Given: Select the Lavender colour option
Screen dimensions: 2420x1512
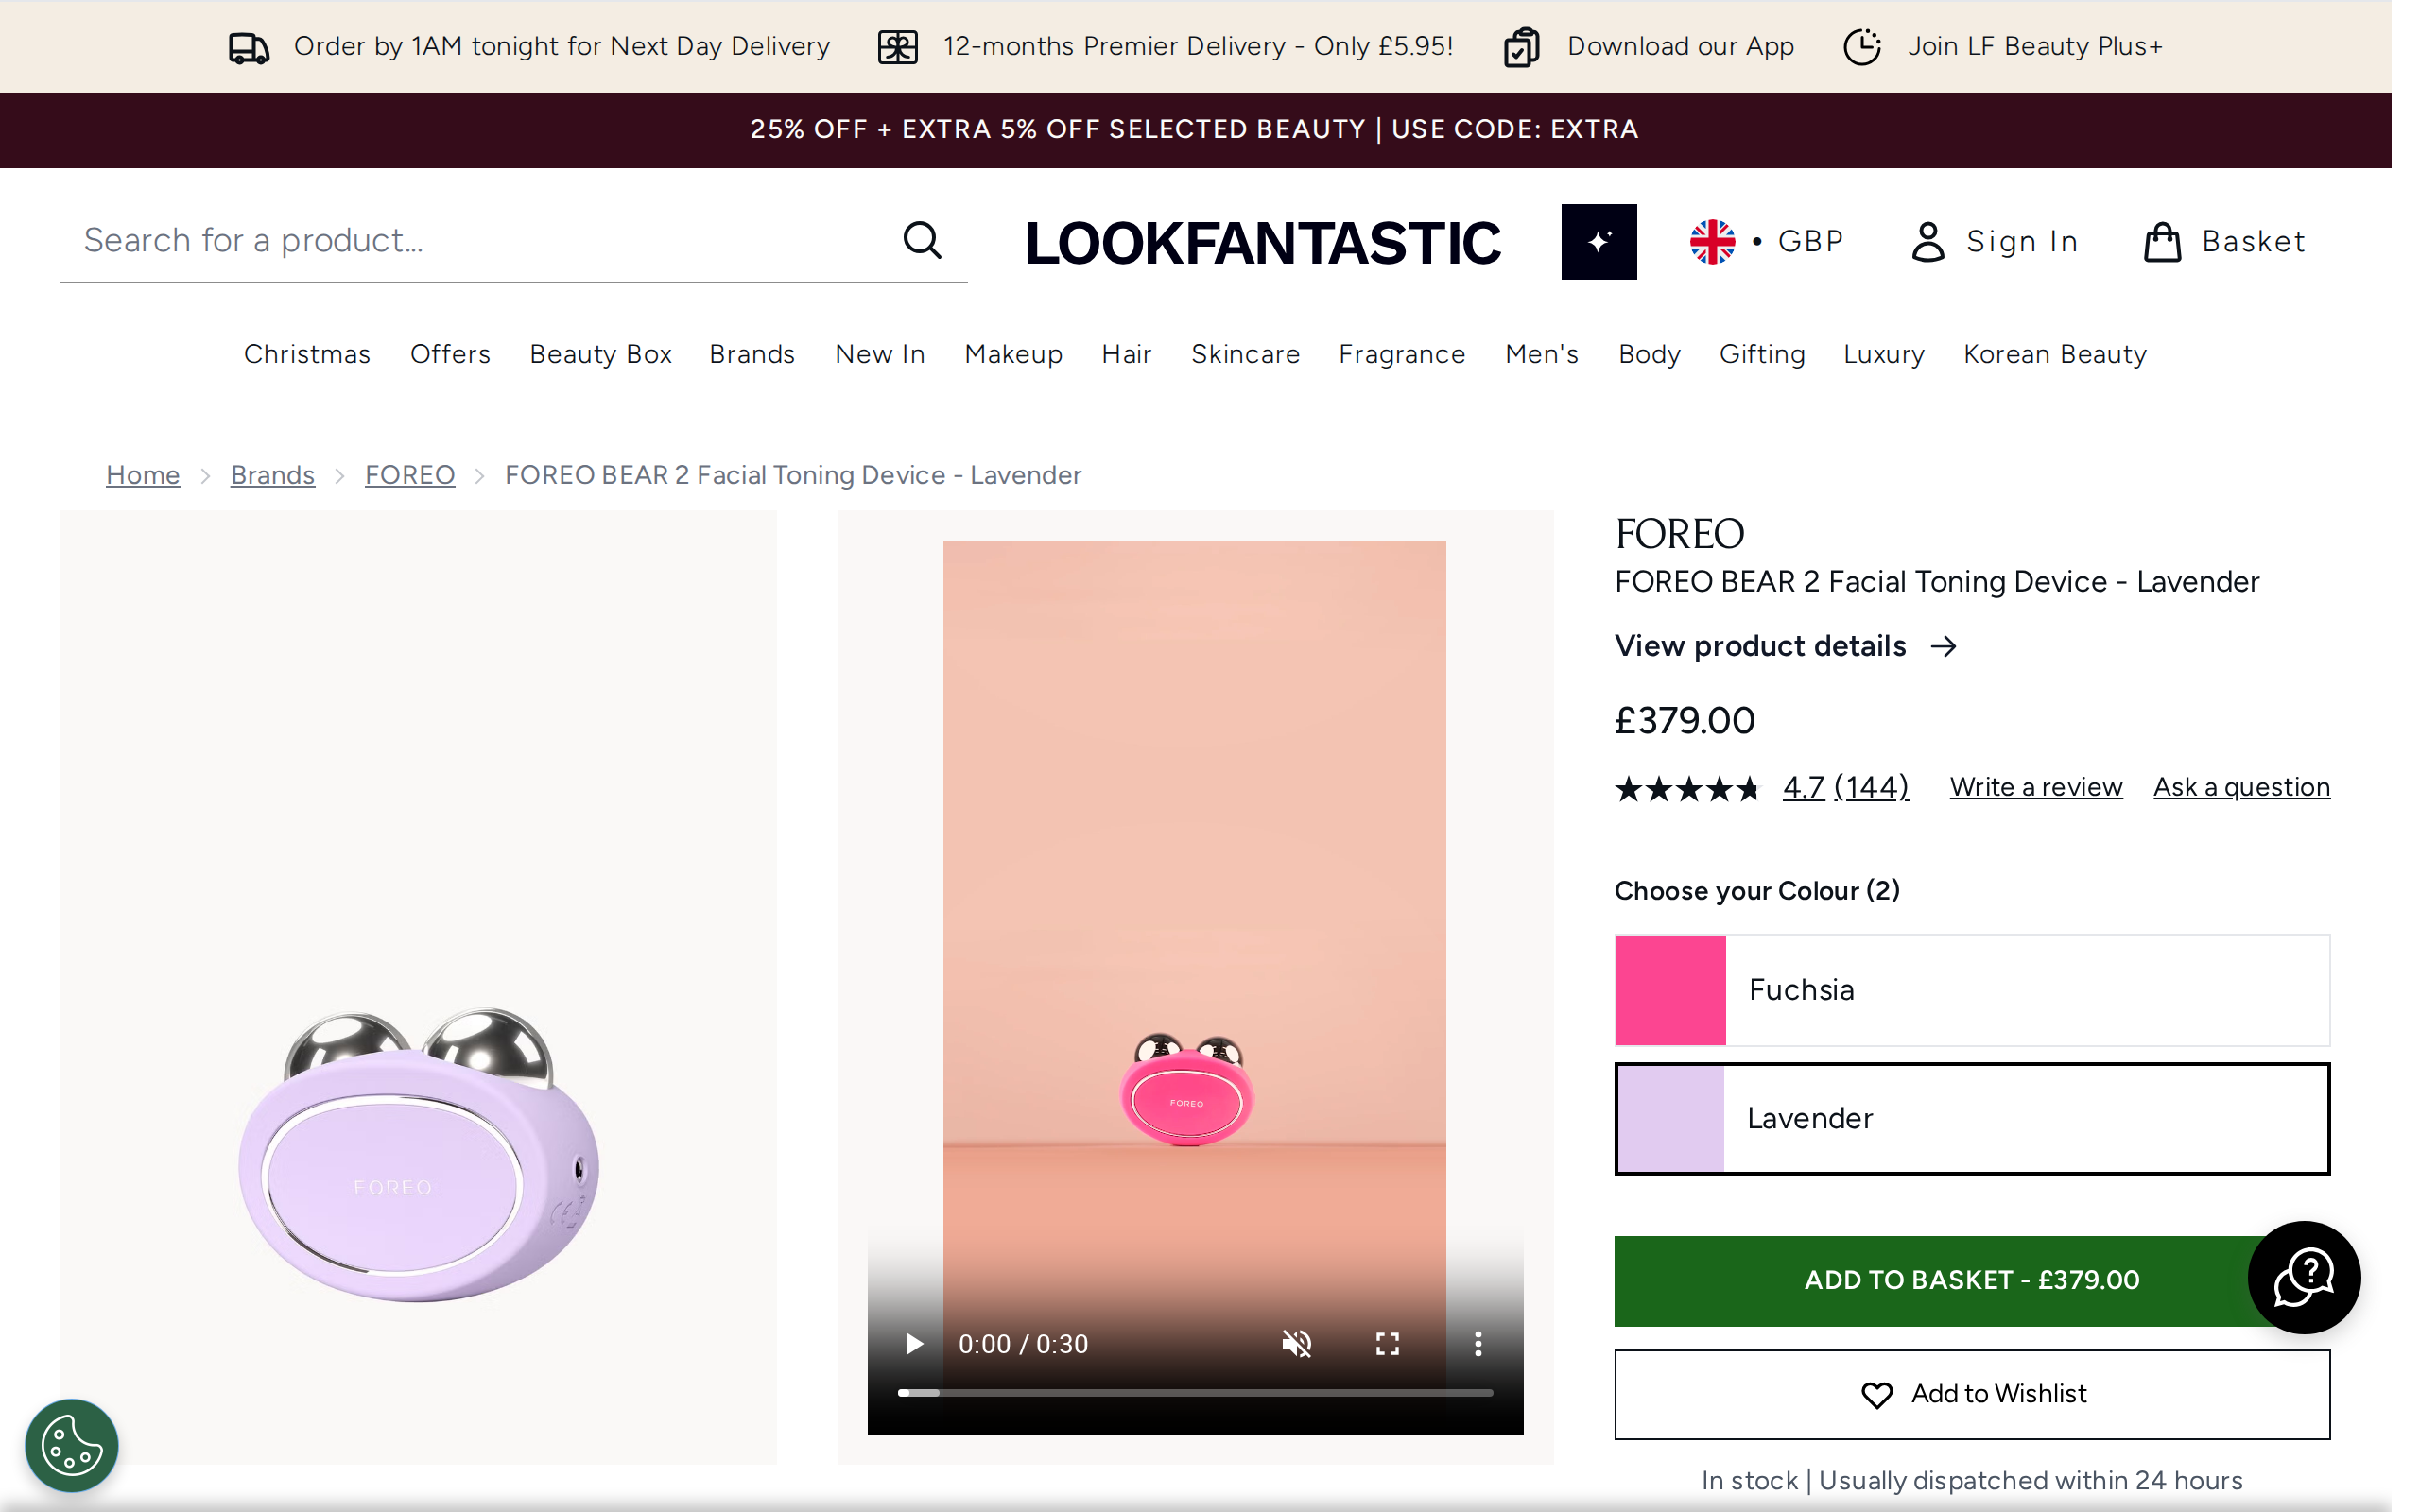Looking at the screenshot, I should pyautogui.click(x=1971, y=1118).
